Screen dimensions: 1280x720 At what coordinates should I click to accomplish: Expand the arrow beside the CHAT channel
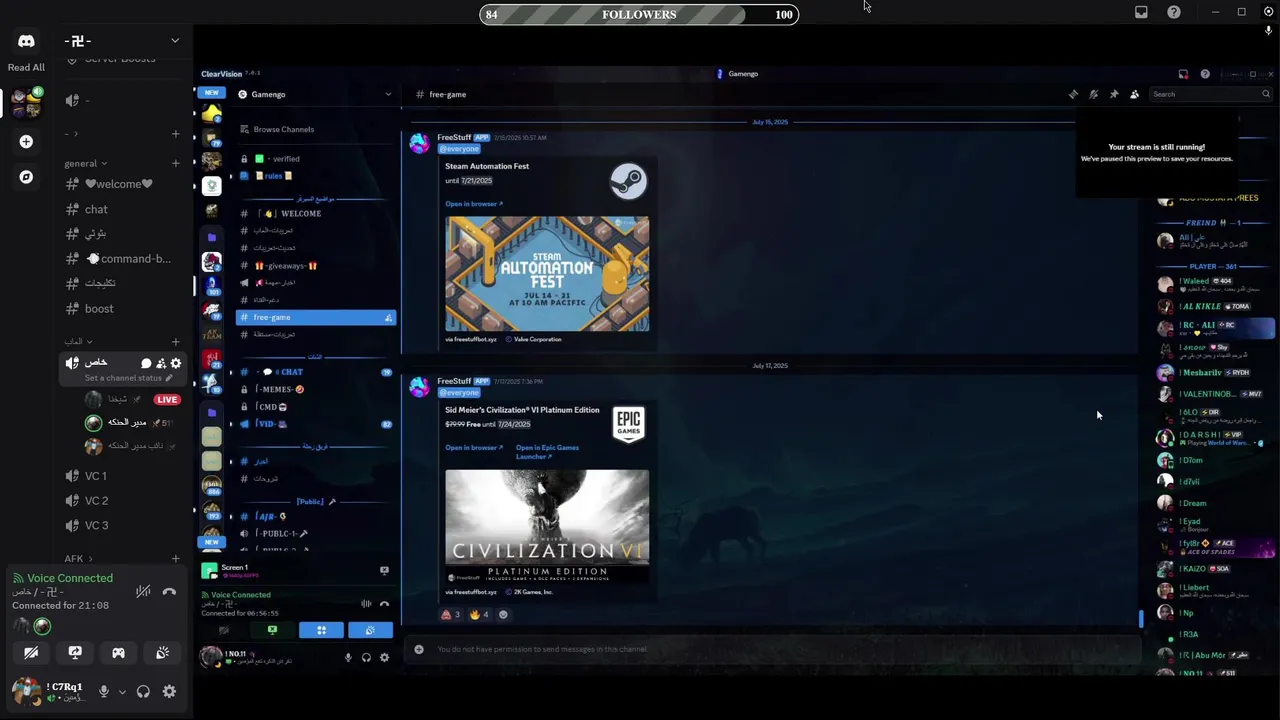click(231, 372)
